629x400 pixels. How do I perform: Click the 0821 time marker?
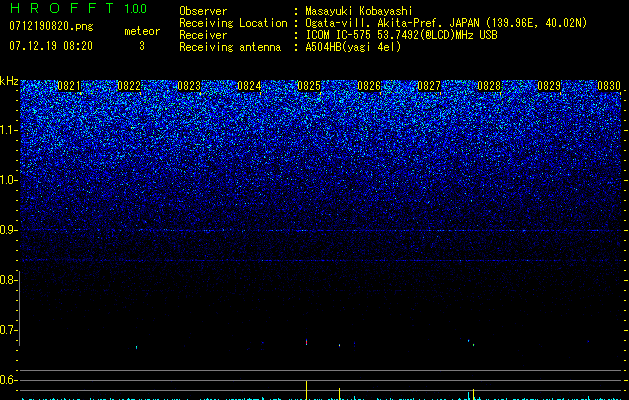(x=69, y=86)
